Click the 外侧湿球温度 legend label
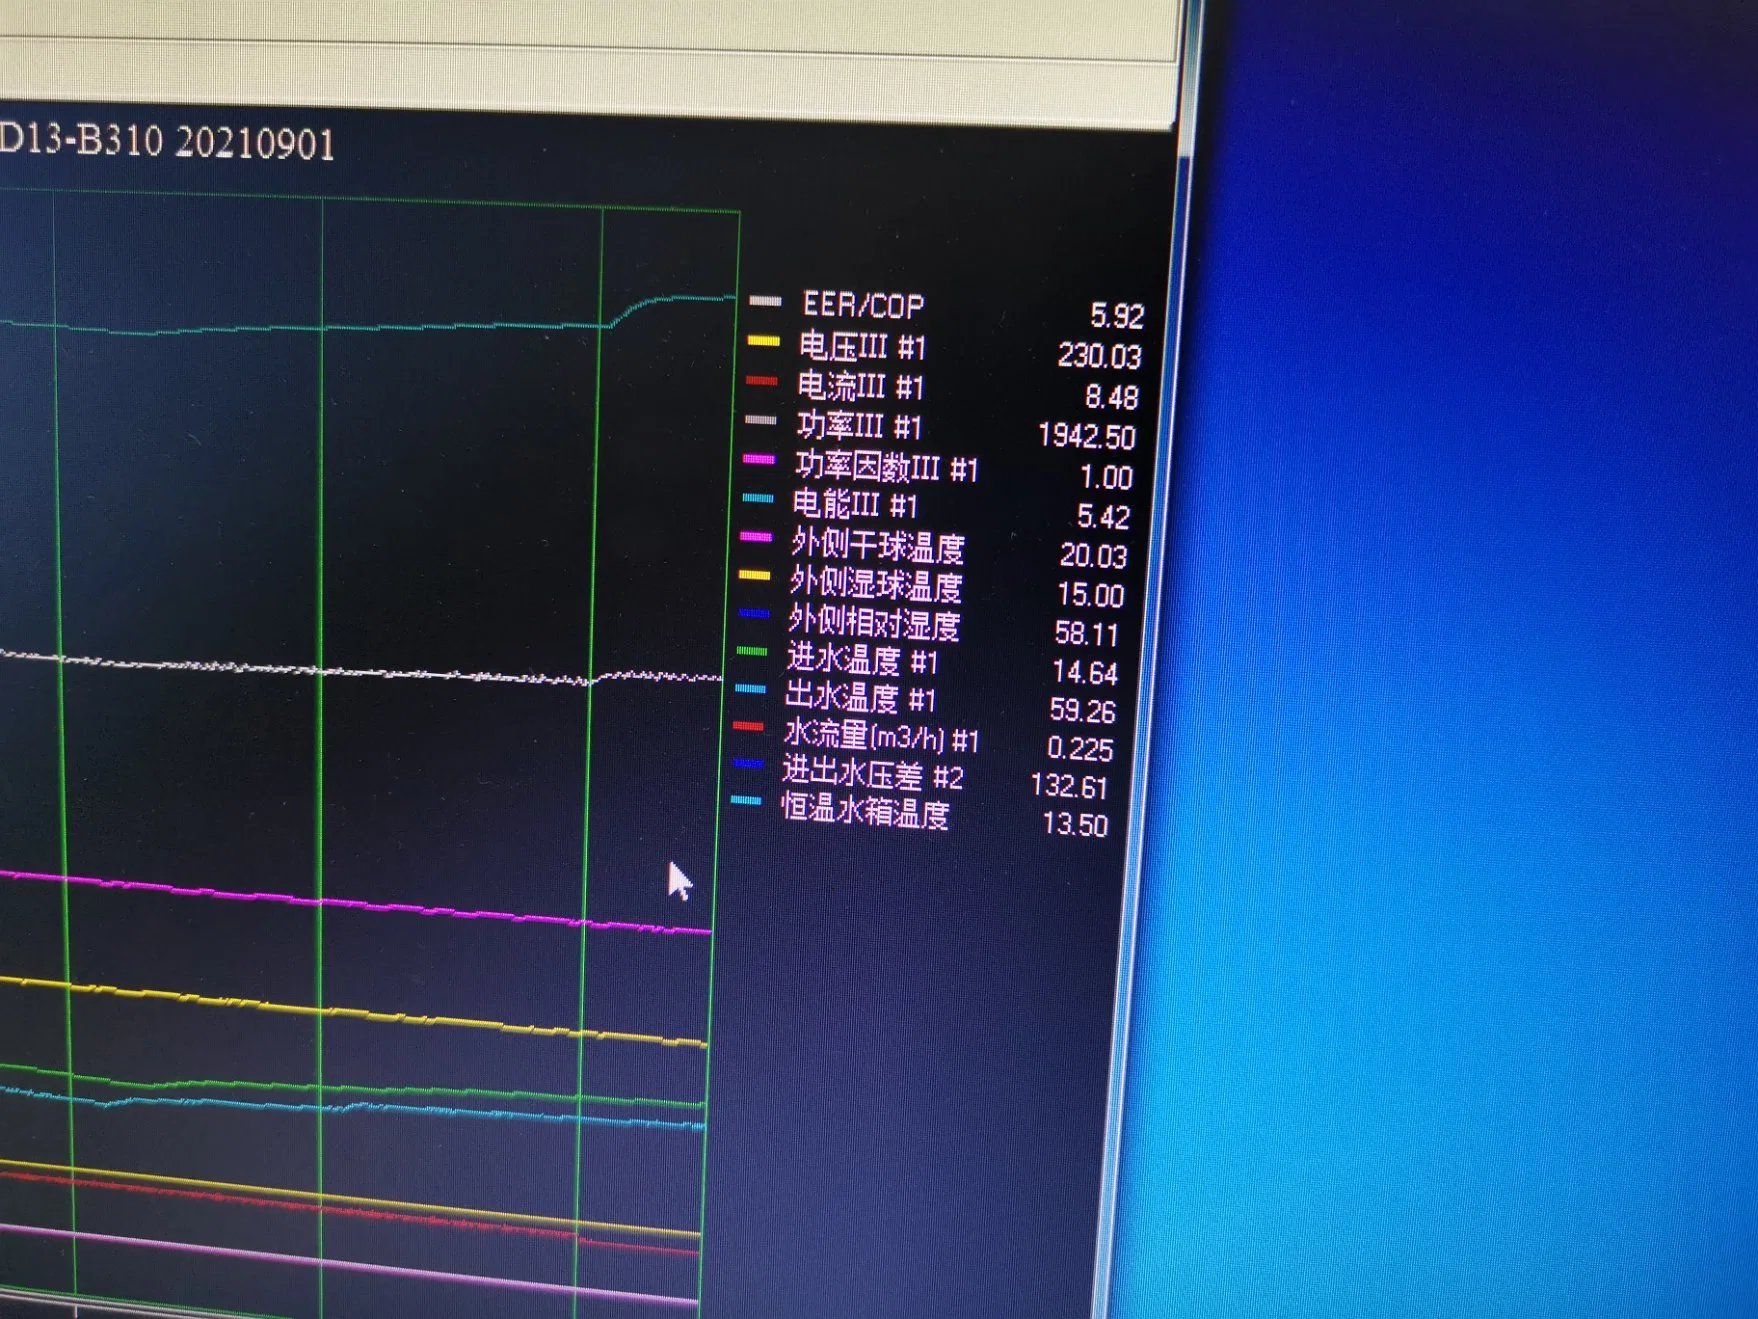Viewport: 1758px width, 1319px height. point(875,584)
